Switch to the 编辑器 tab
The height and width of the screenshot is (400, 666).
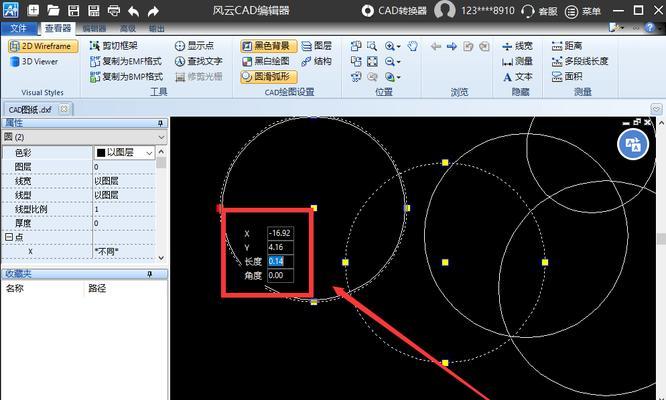pos(94,28)
